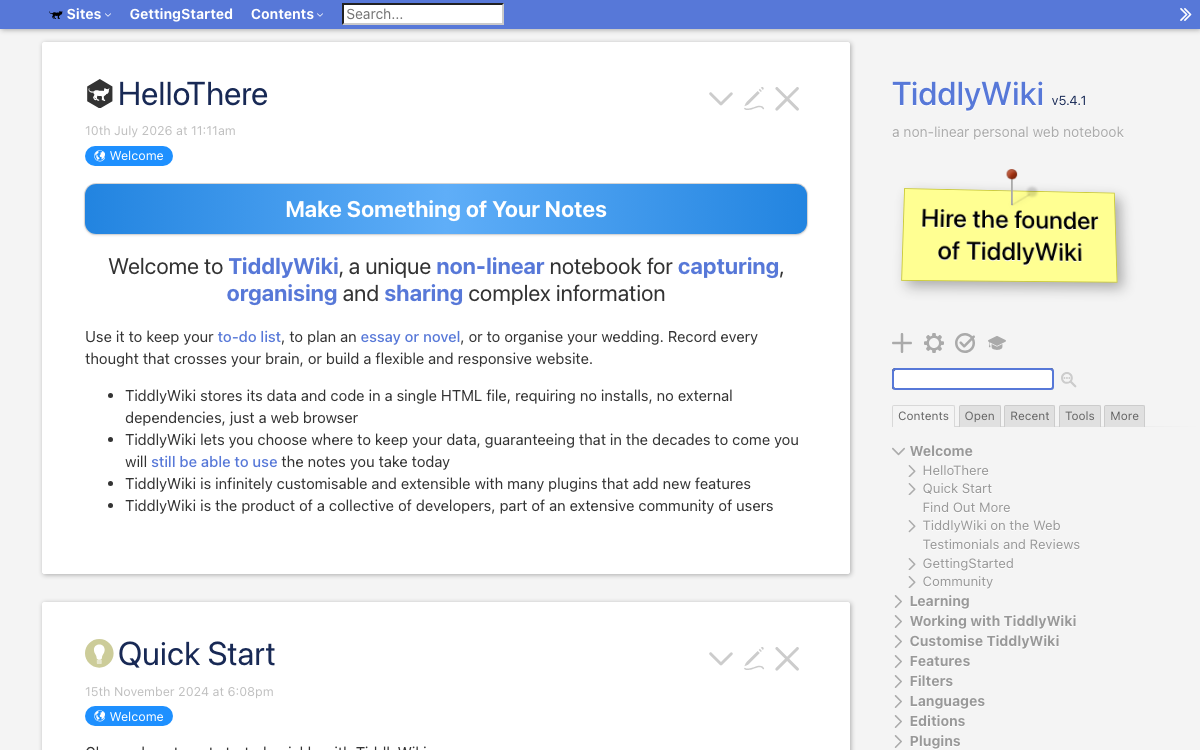The width and height of the screenshot is (1200, 750).
Task: Edit the HelloThere tiddler with pencil icon
Action: pyautogui.click(x=754, y=98)
